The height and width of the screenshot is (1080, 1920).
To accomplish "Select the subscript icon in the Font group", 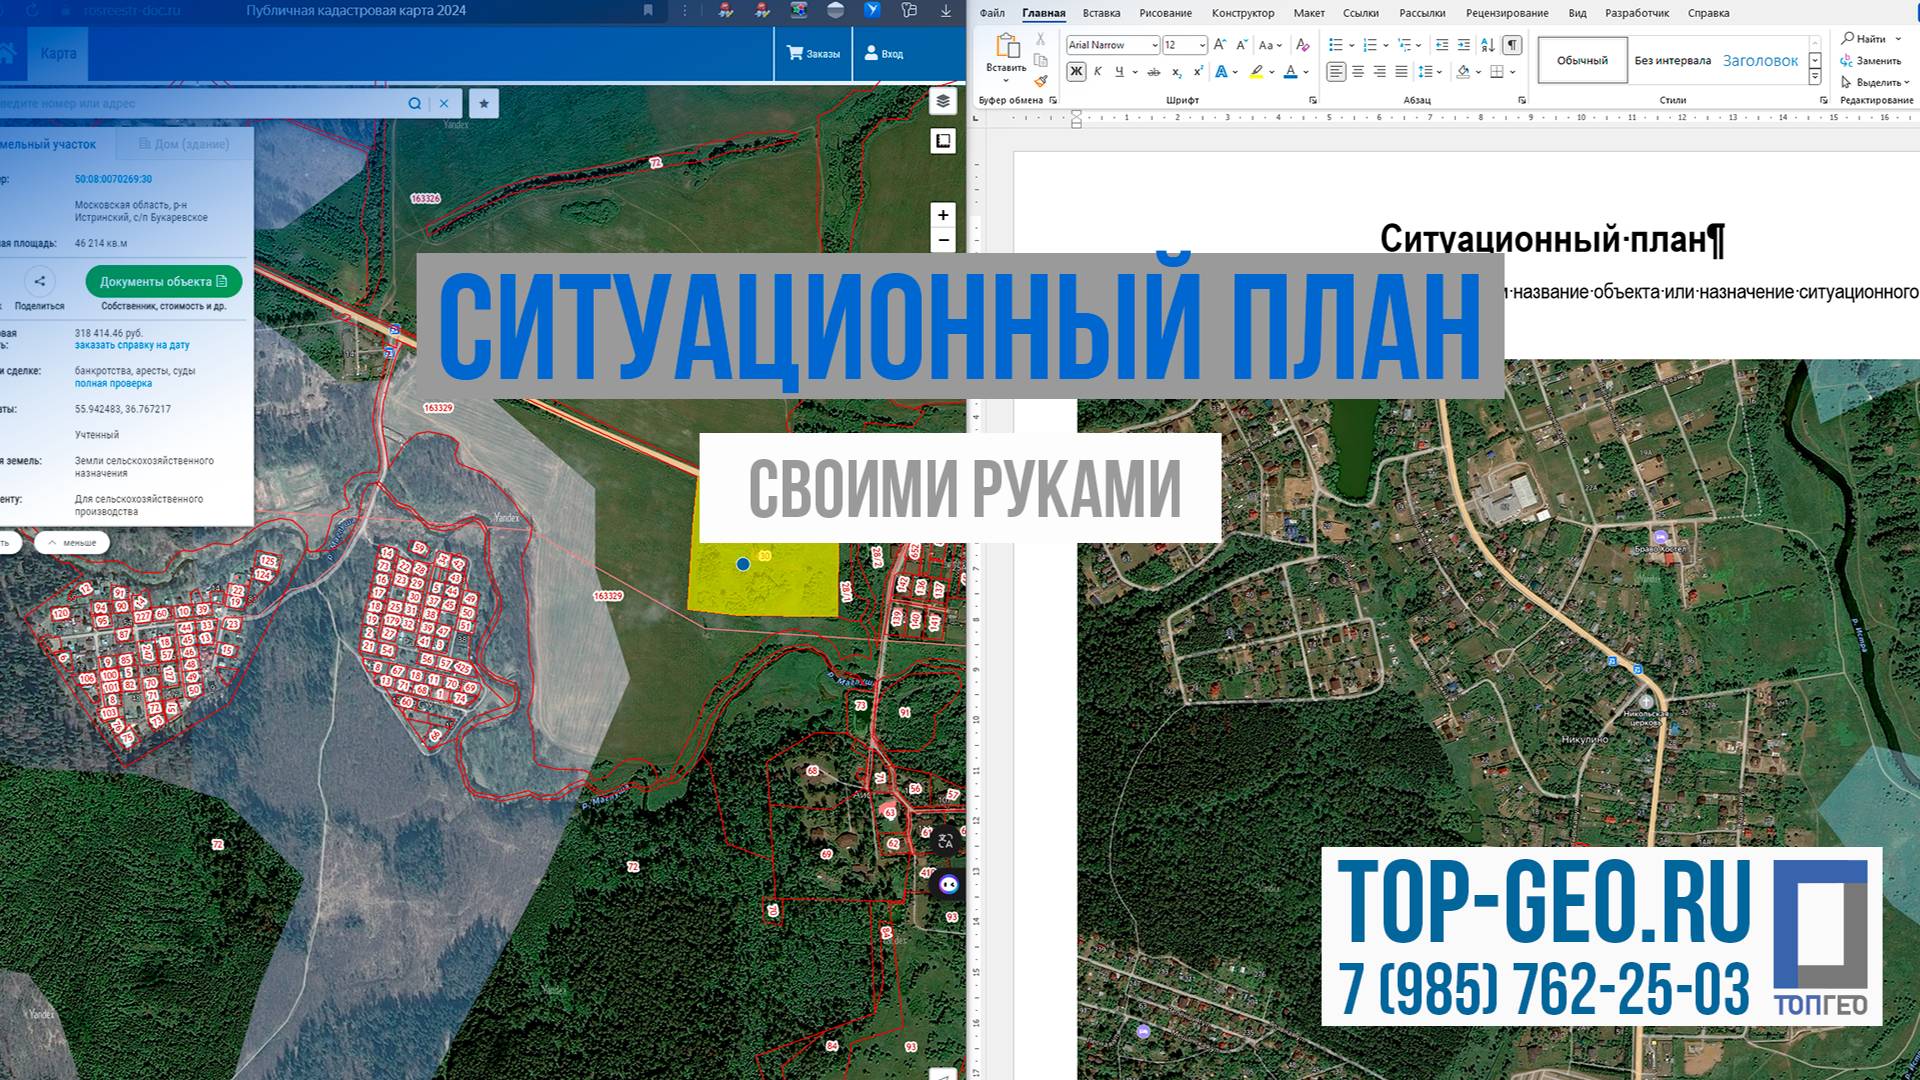I will tap(1177, 73).
